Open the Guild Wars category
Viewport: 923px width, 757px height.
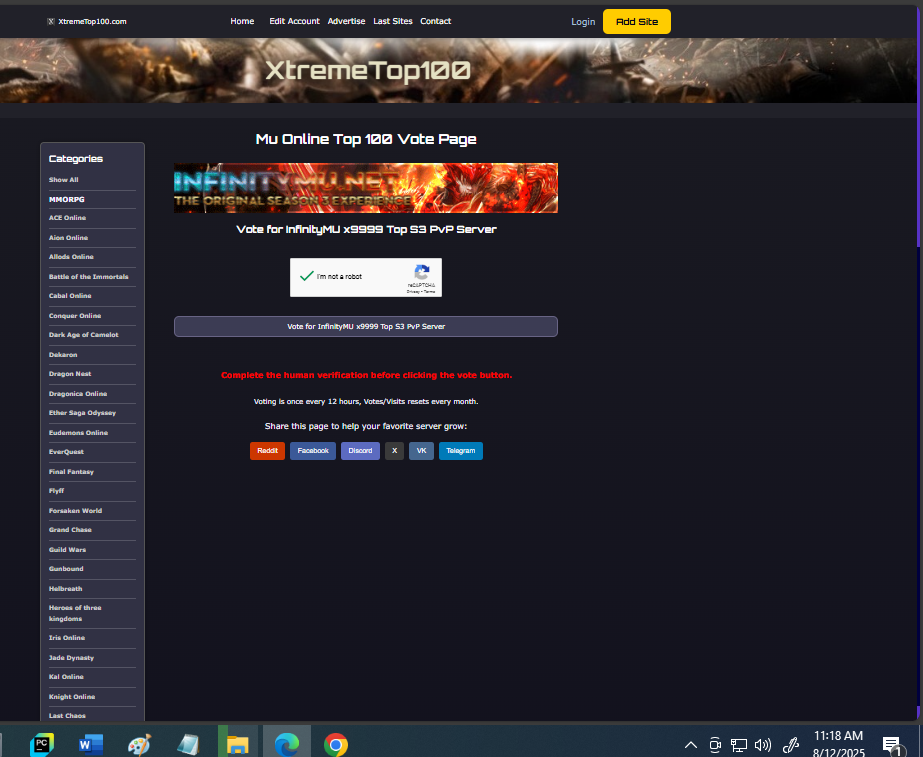pyautogui.click(x=67, y=549)
